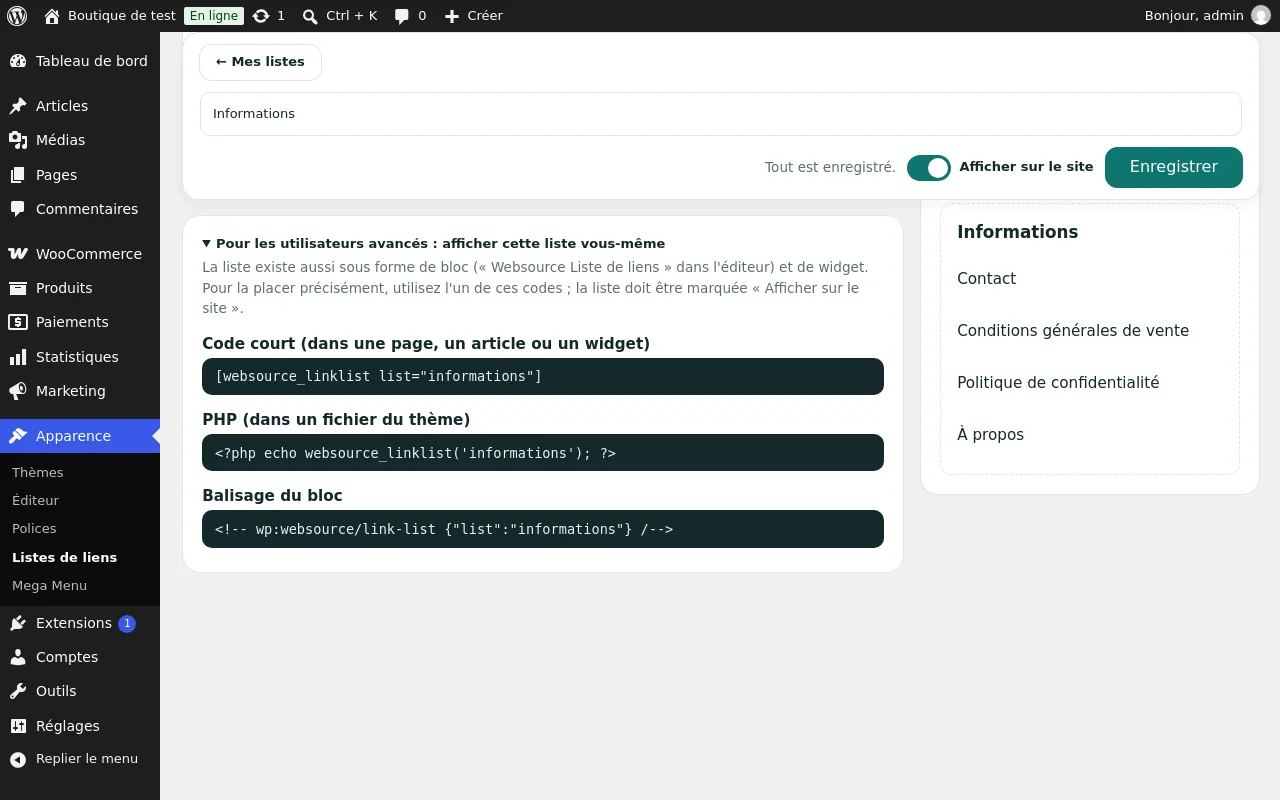This screenshot has width=1280, height=800.
Task: Click the Marketing megaphone icon
Action: click(x=18, y=391)
